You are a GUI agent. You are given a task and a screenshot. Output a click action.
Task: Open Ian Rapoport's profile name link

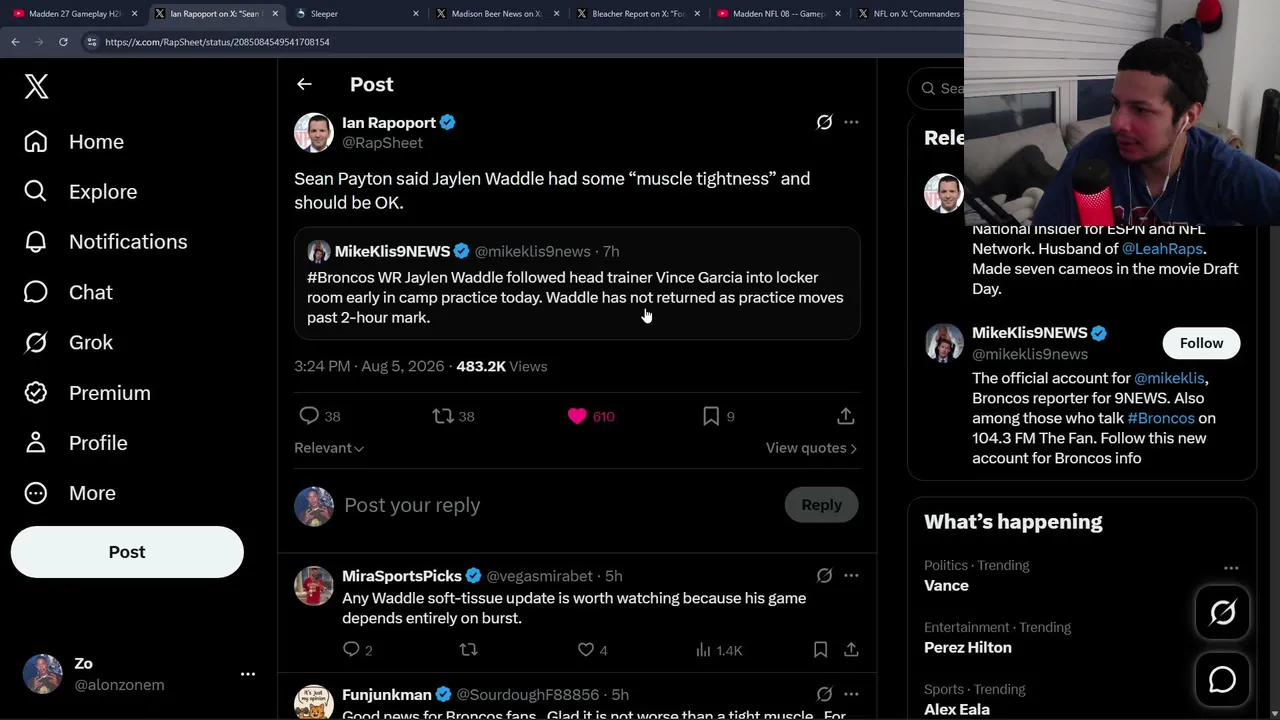click(389, 123)
